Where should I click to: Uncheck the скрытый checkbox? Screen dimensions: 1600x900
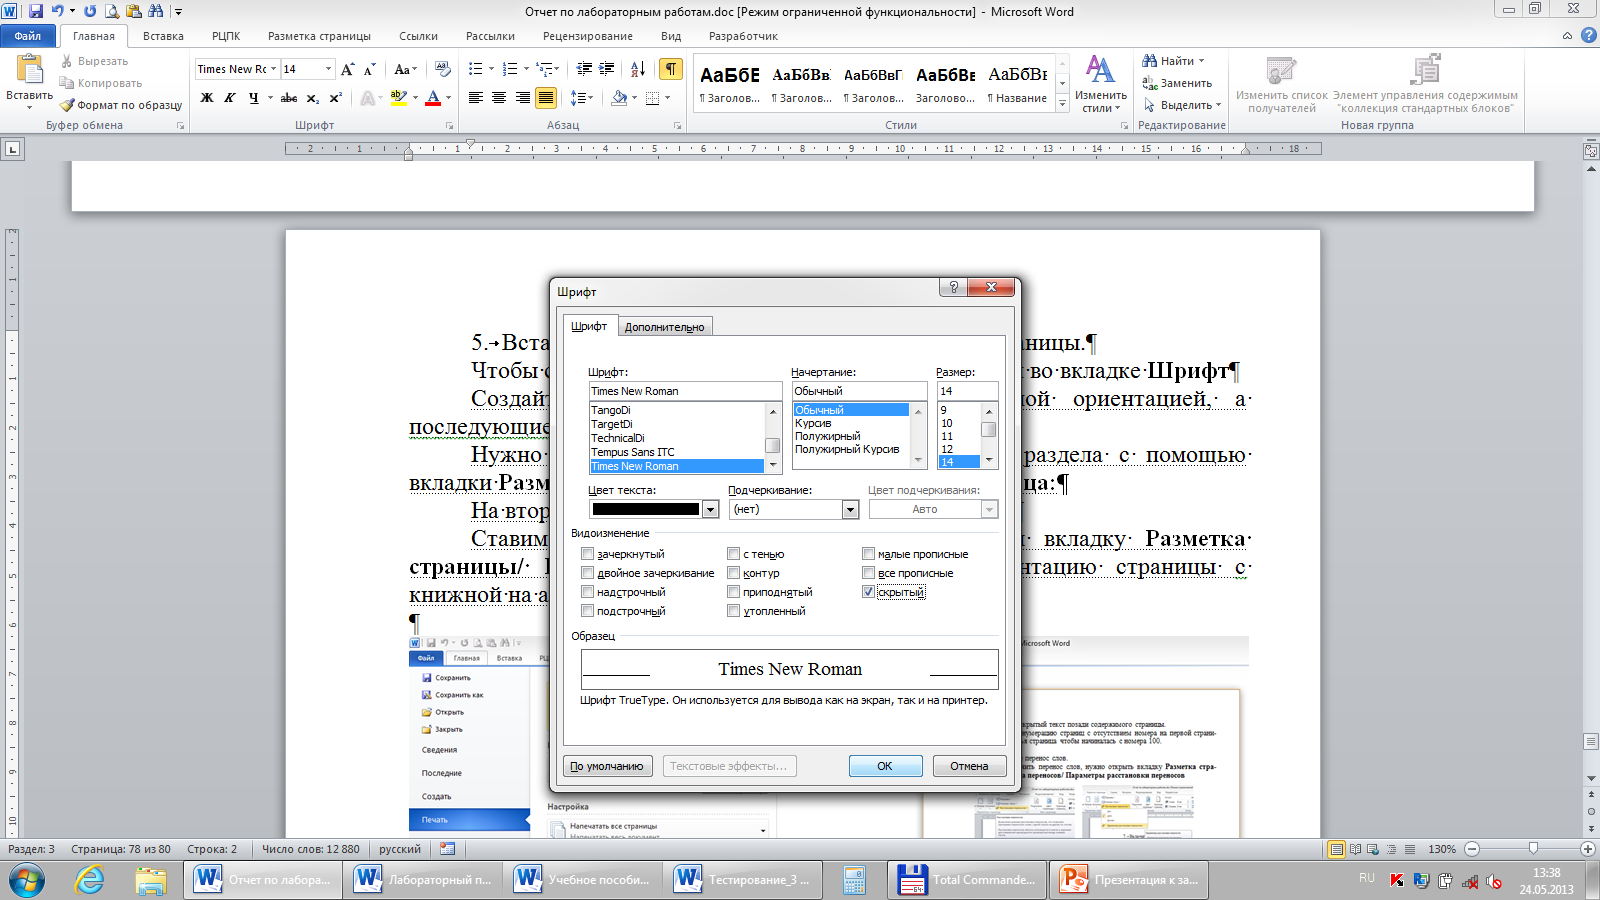868,592
